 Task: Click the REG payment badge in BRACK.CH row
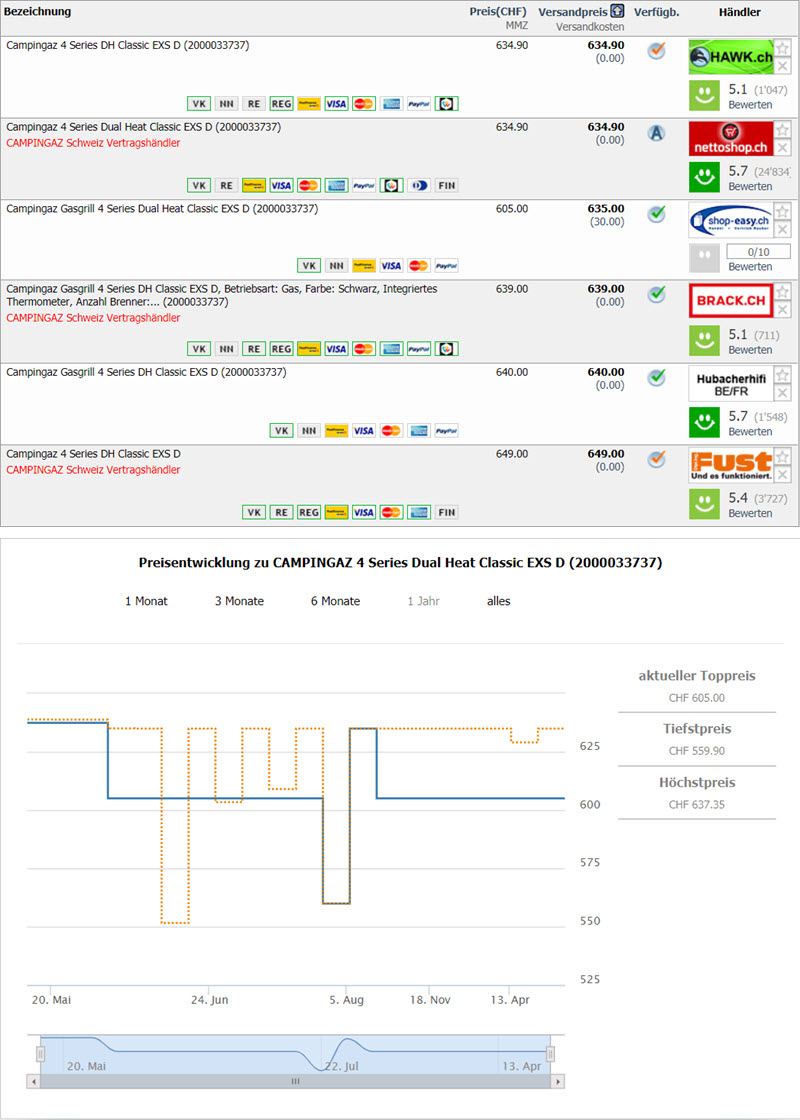[281, 349]
